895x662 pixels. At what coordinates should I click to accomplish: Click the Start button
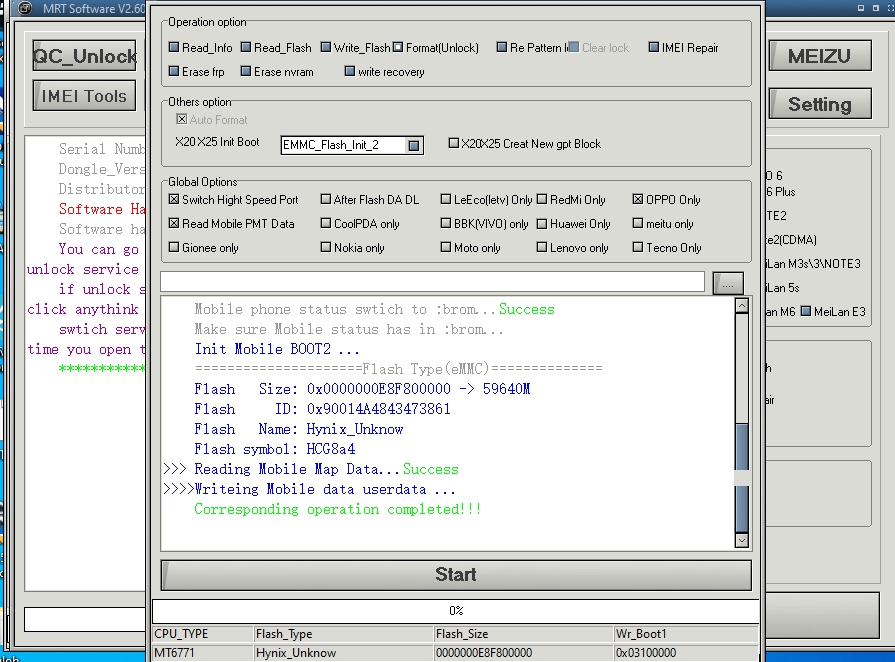(456, 575)
